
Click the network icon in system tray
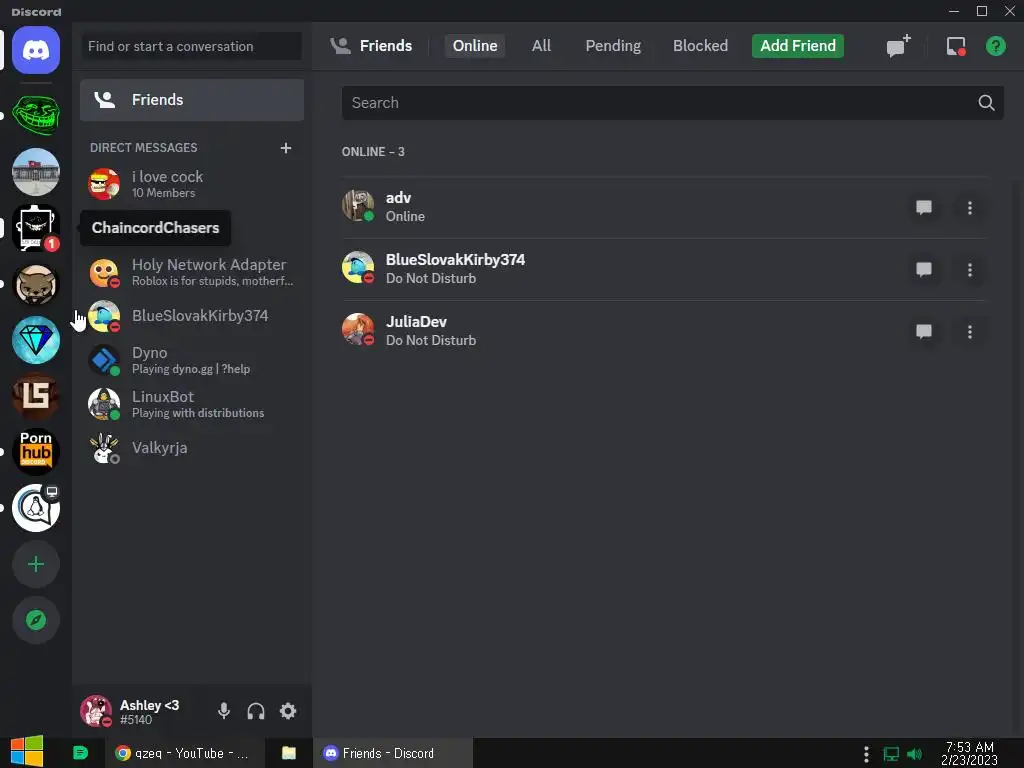[x=891, y=754]
